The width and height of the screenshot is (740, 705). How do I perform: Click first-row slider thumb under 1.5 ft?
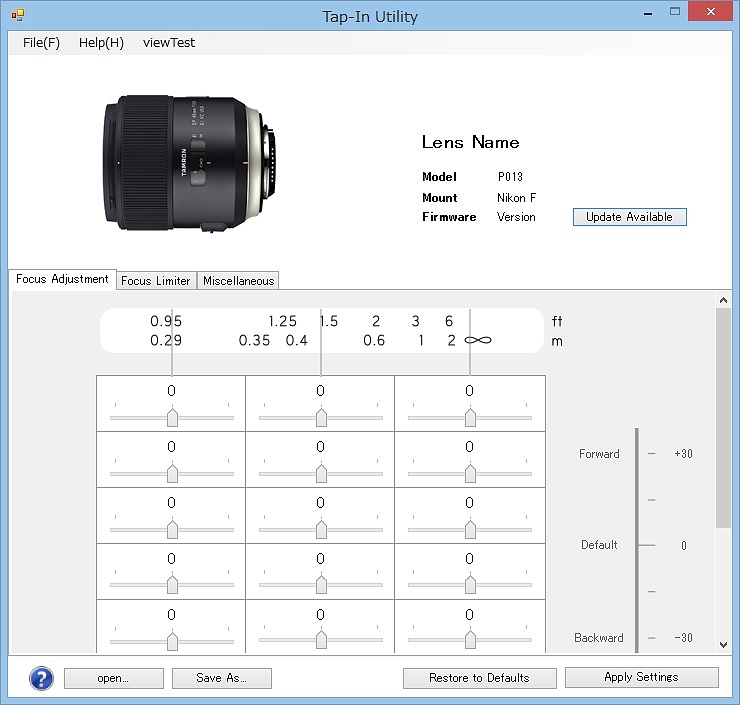pos(321,418)
